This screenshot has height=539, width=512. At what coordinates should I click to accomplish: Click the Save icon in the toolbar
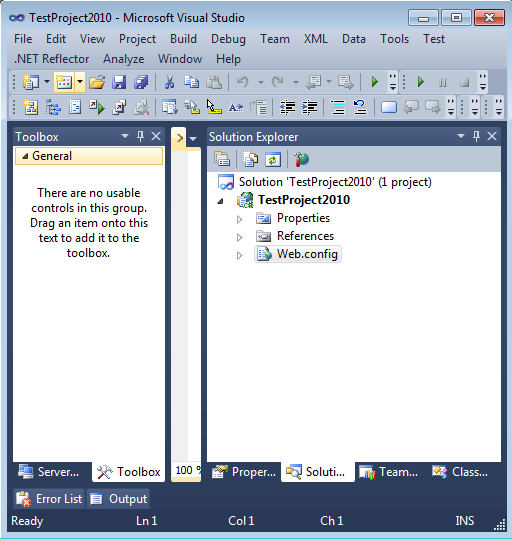pos(119,82)
